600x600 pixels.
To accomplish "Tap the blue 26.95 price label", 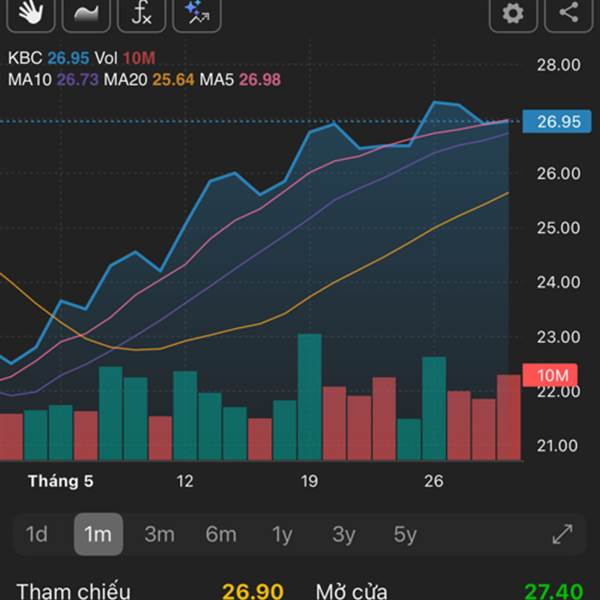I will tap(557, 122).
